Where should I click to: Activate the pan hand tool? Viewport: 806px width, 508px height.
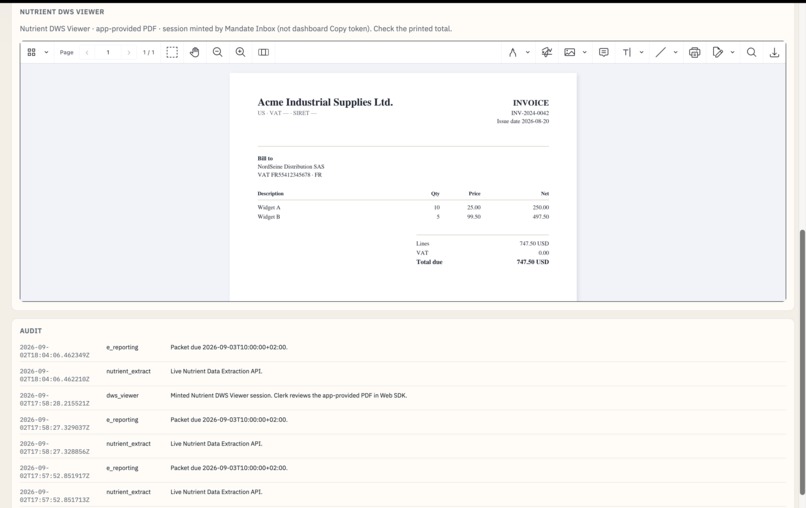click(x=194, y=52)
